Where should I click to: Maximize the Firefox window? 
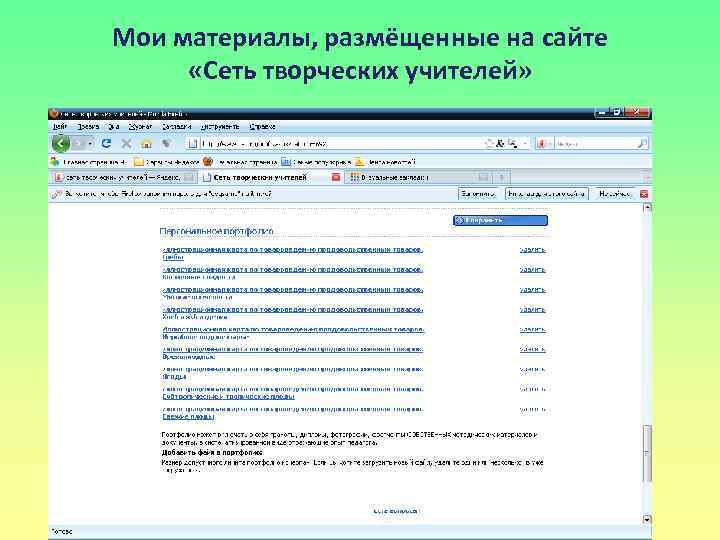pyautogui.click(x=617, y=112)
